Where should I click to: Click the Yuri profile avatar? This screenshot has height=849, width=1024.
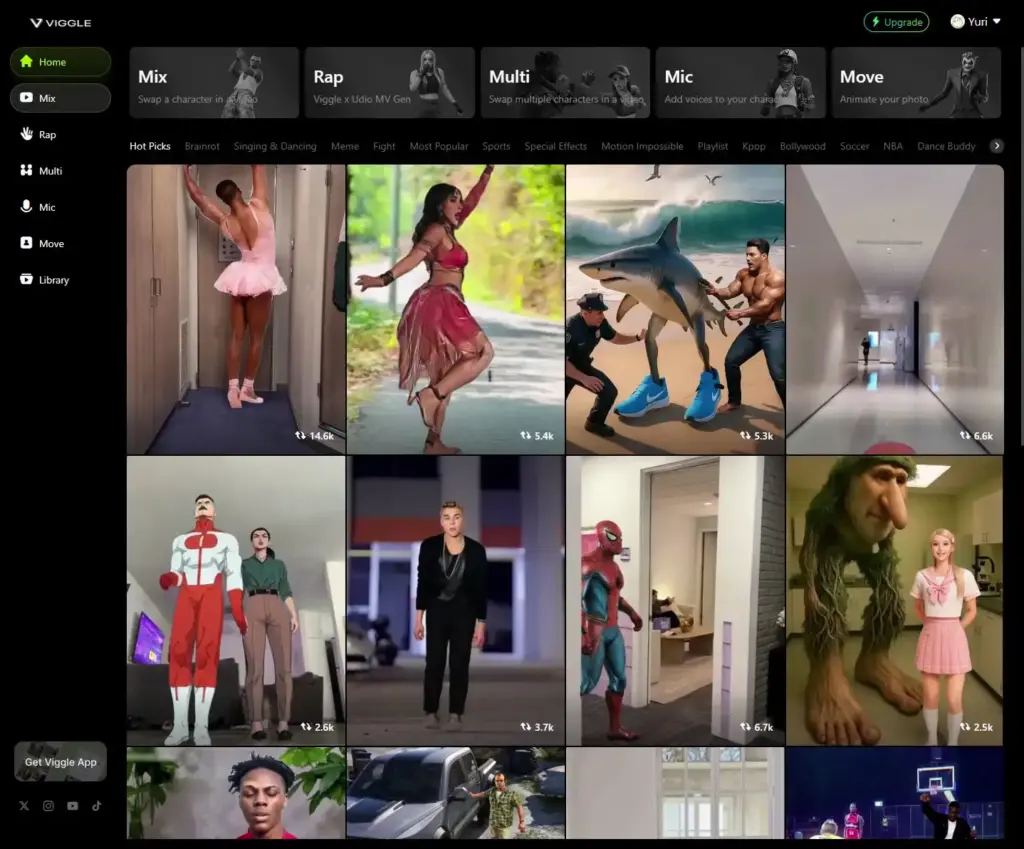[957, 22]
